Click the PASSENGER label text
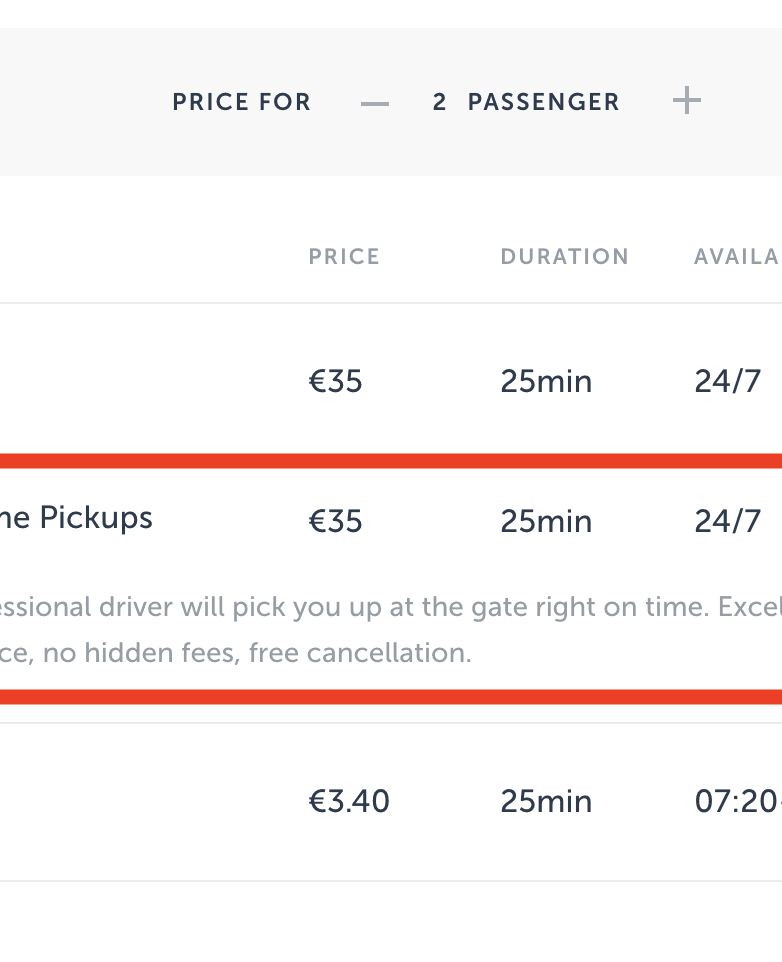Viewport: 782px width, 962px height. tap(543, 102)
